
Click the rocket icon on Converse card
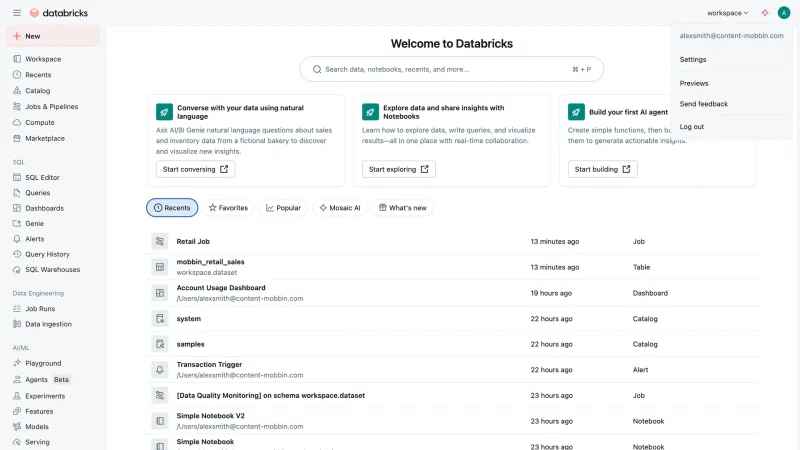(164, 112)
